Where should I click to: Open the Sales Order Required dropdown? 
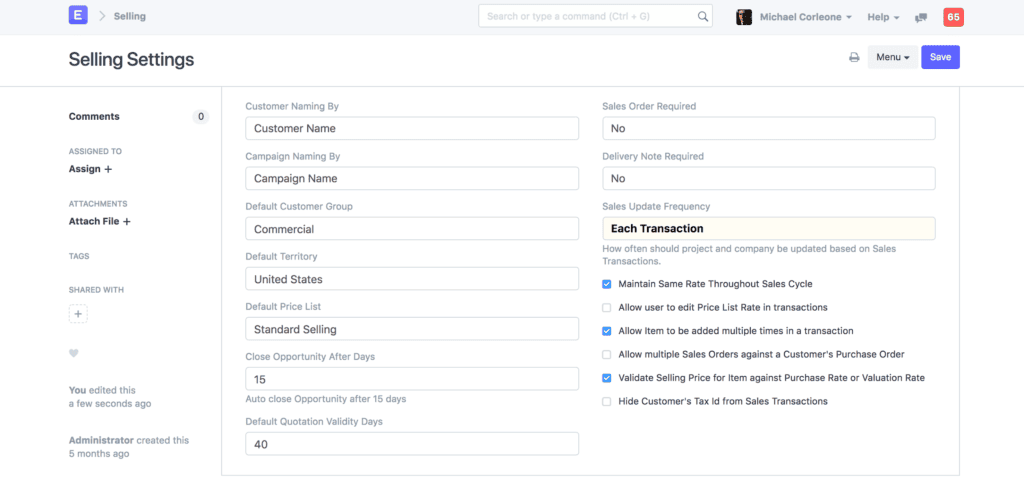pyautogui.click(x=769, y=129)
